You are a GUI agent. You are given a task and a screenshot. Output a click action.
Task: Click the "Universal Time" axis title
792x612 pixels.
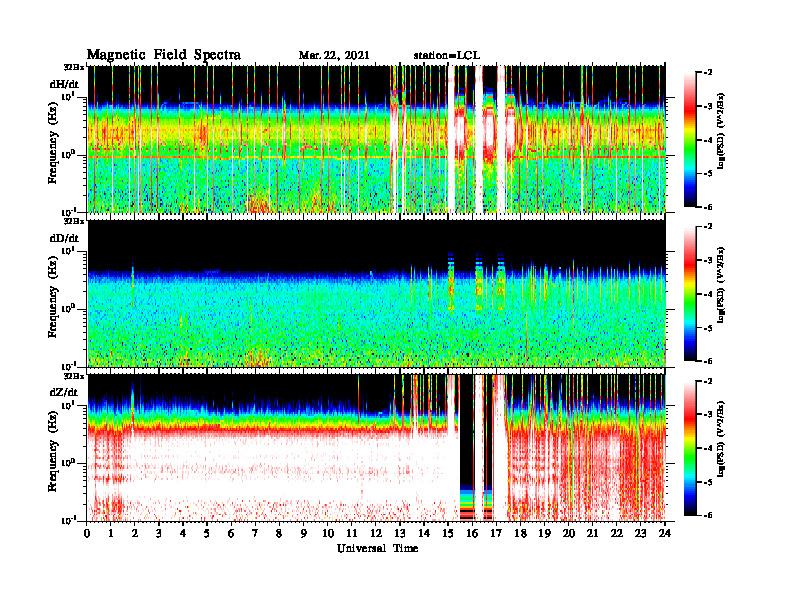377,548
